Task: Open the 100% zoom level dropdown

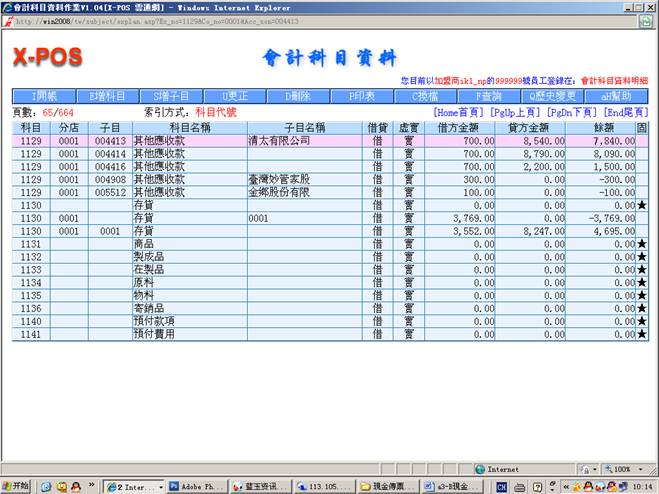Action: pyautogui.click(x=625, y=468)
